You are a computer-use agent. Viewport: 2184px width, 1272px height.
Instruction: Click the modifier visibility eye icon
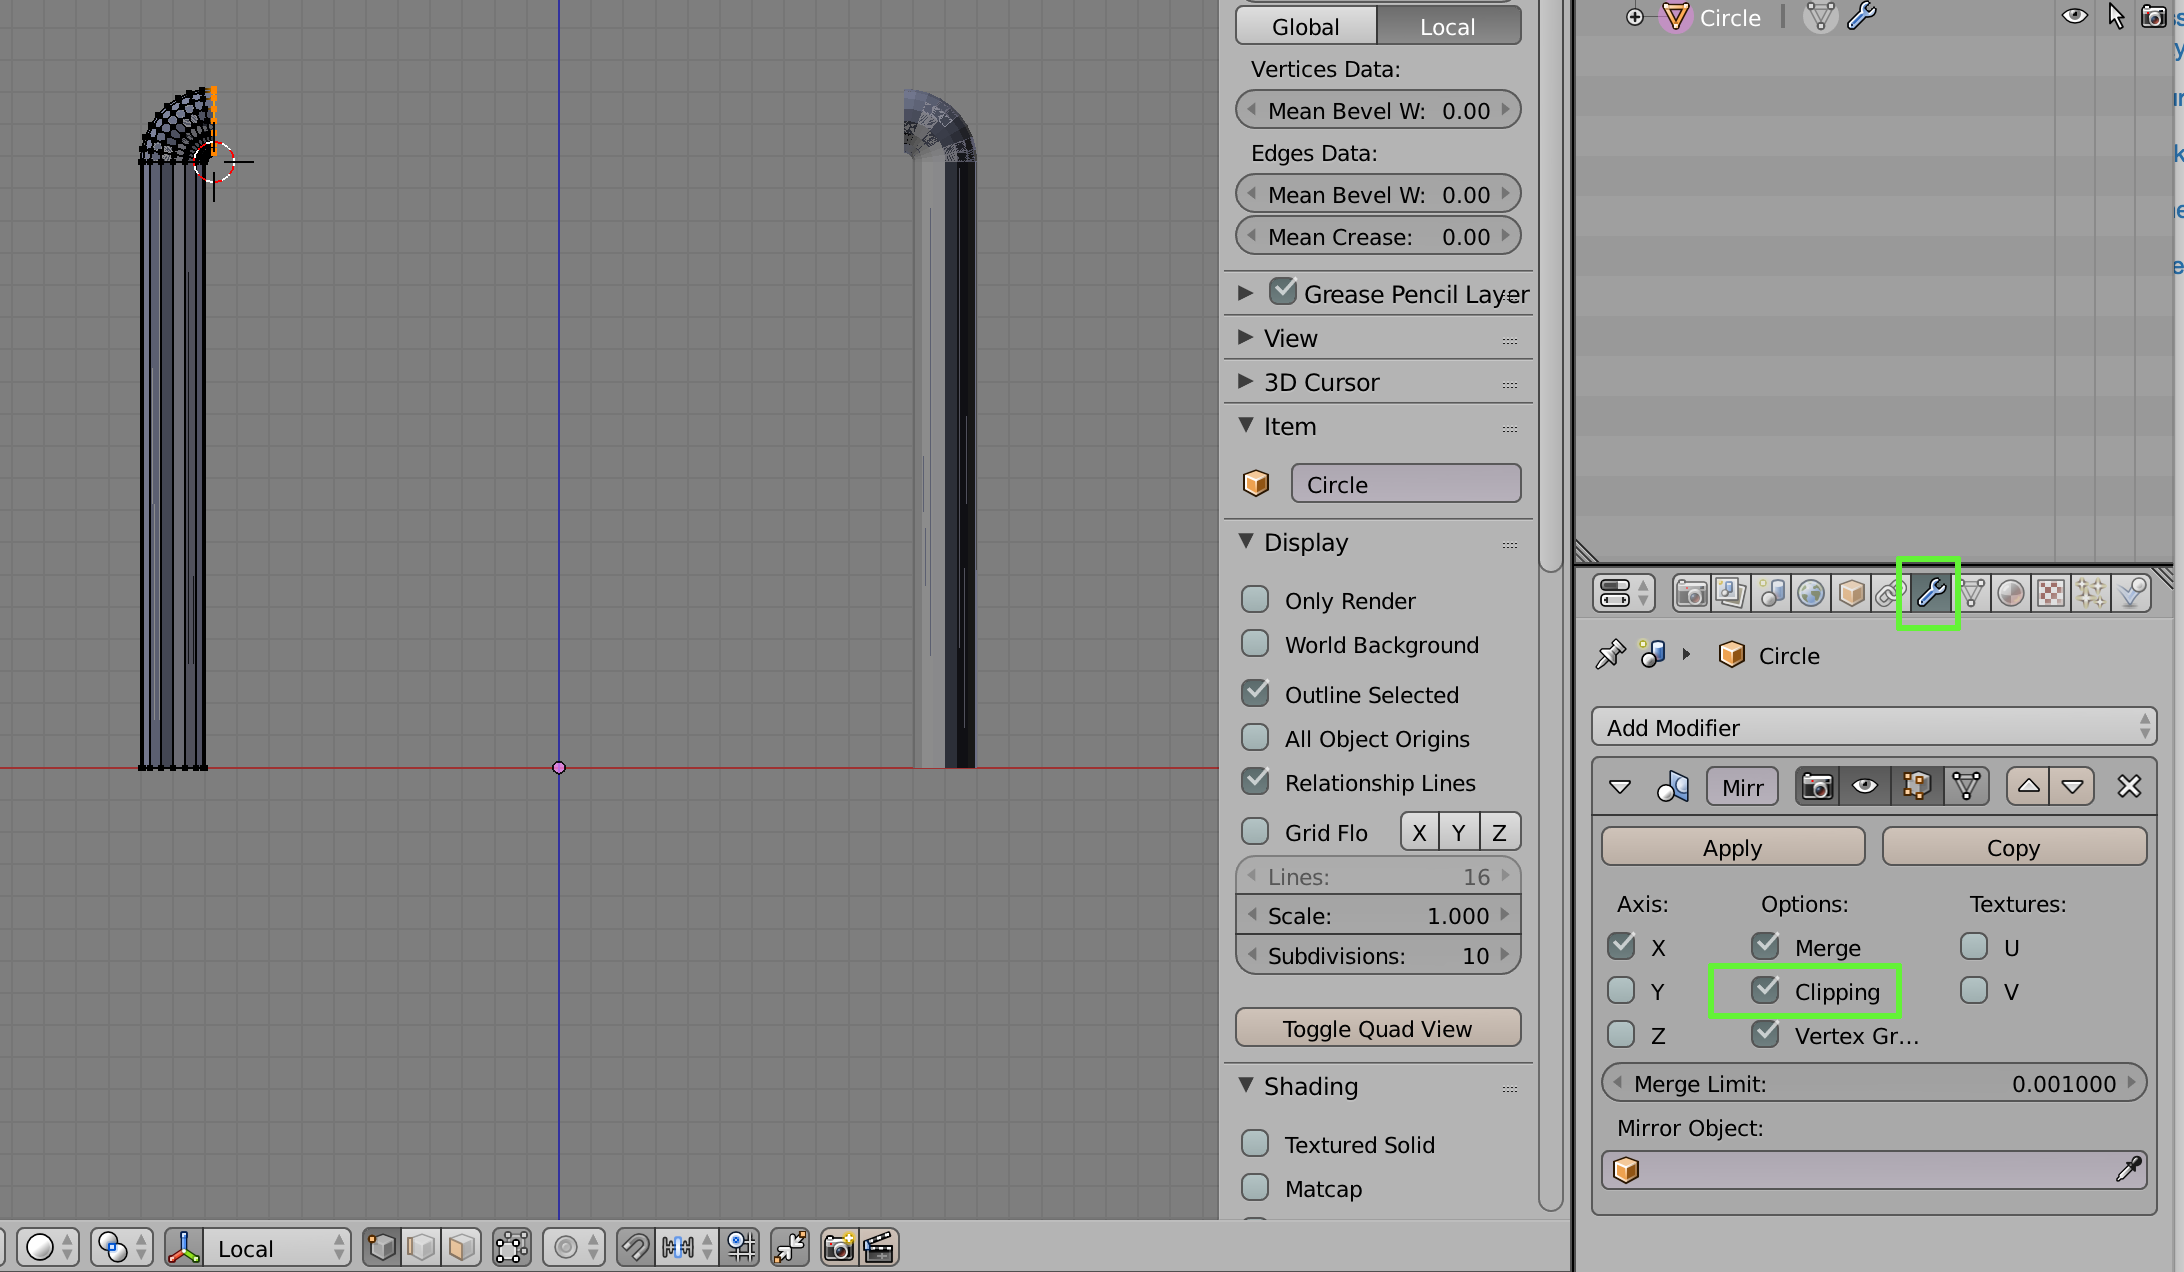click(1866, 786)
